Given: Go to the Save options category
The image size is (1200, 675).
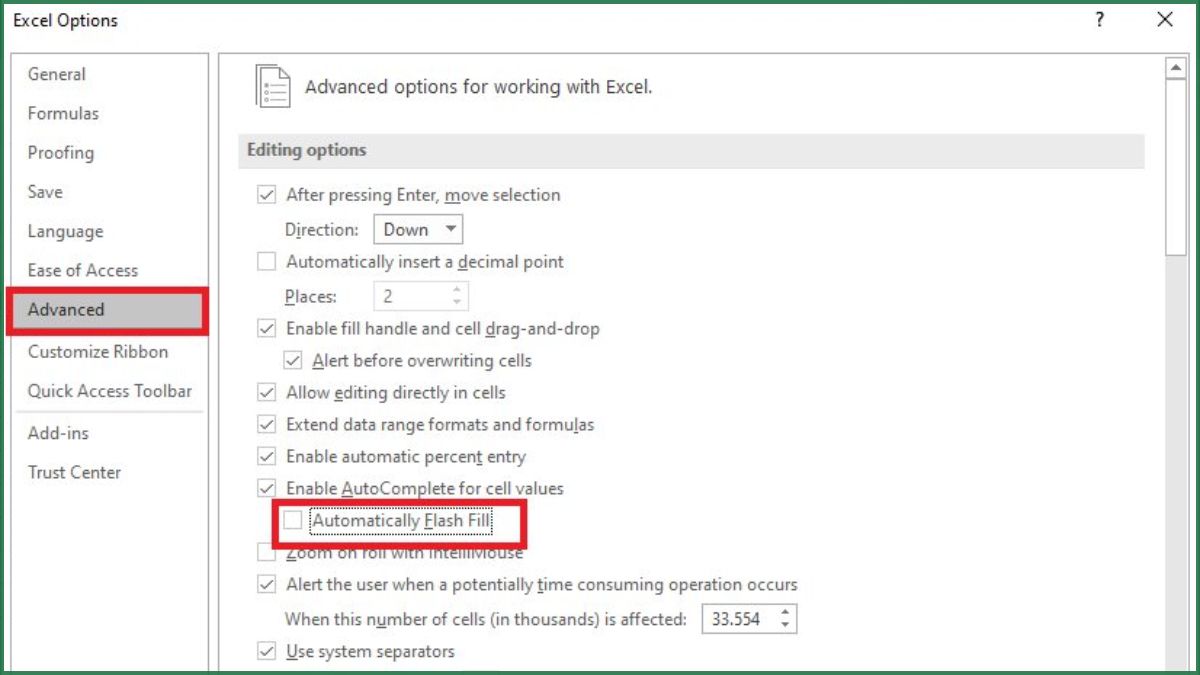Looking at the screenshot, I should [45, 191].
